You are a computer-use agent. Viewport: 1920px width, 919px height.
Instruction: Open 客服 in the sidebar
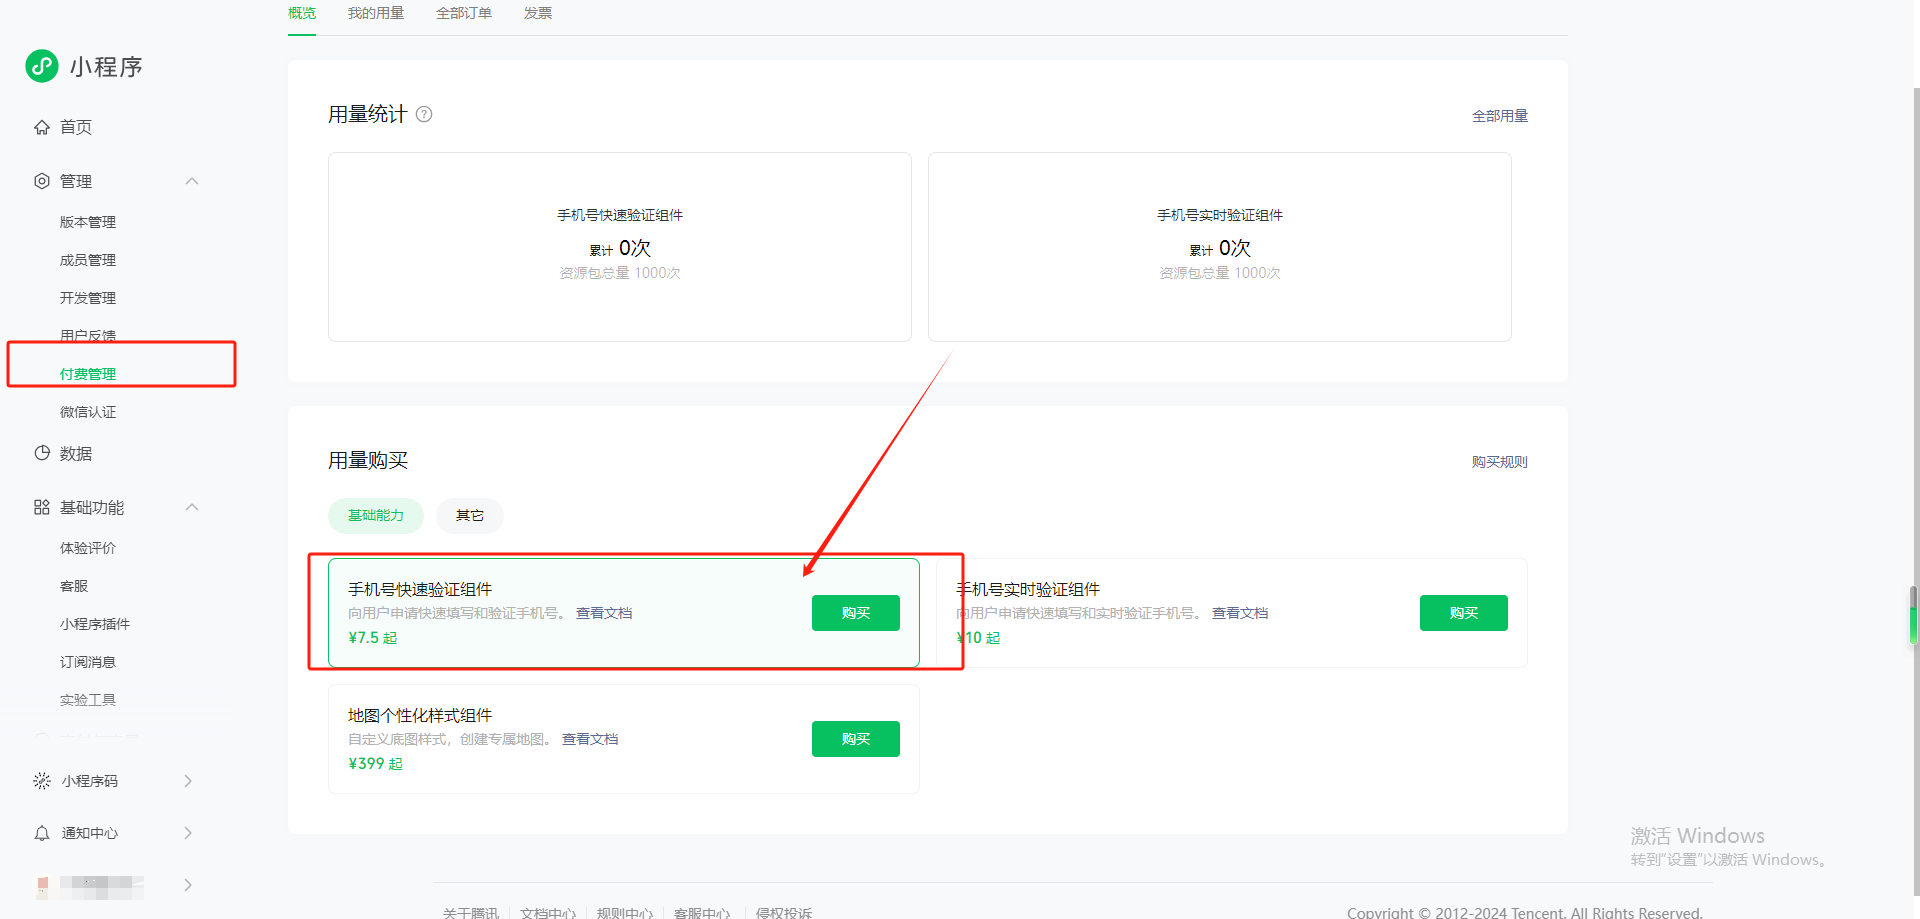click(x=74, y=586)
